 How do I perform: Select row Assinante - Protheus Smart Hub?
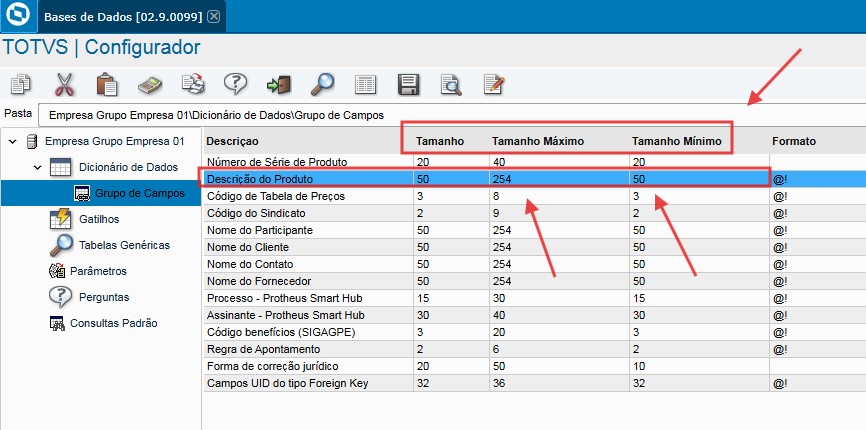point(535,315)
